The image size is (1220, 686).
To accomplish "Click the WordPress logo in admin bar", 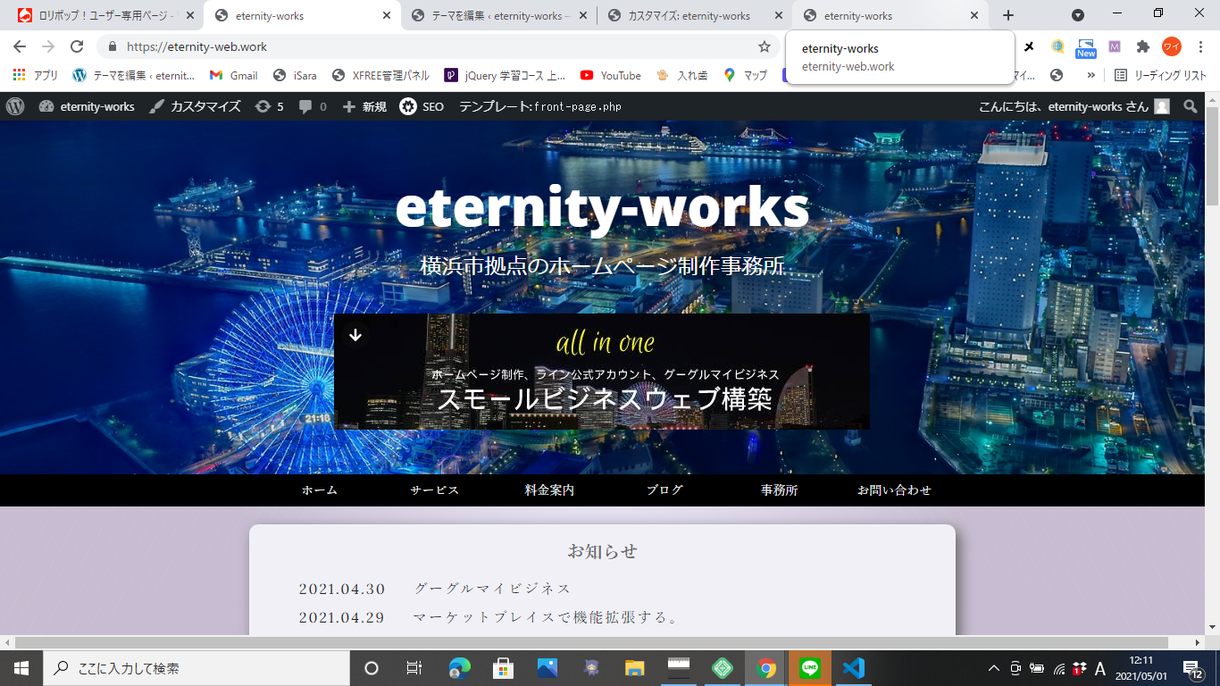I will pyautogui.click(x=15, y=106).
